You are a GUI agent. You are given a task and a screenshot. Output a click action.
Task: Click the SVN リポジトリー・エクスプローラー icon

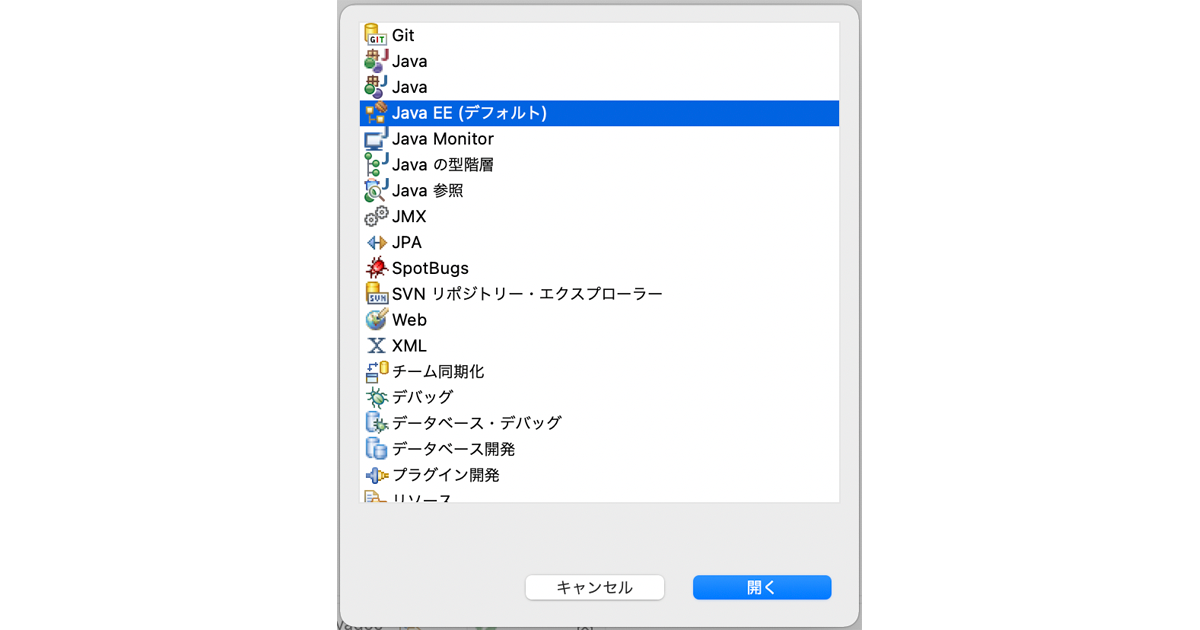click(377, 294)
